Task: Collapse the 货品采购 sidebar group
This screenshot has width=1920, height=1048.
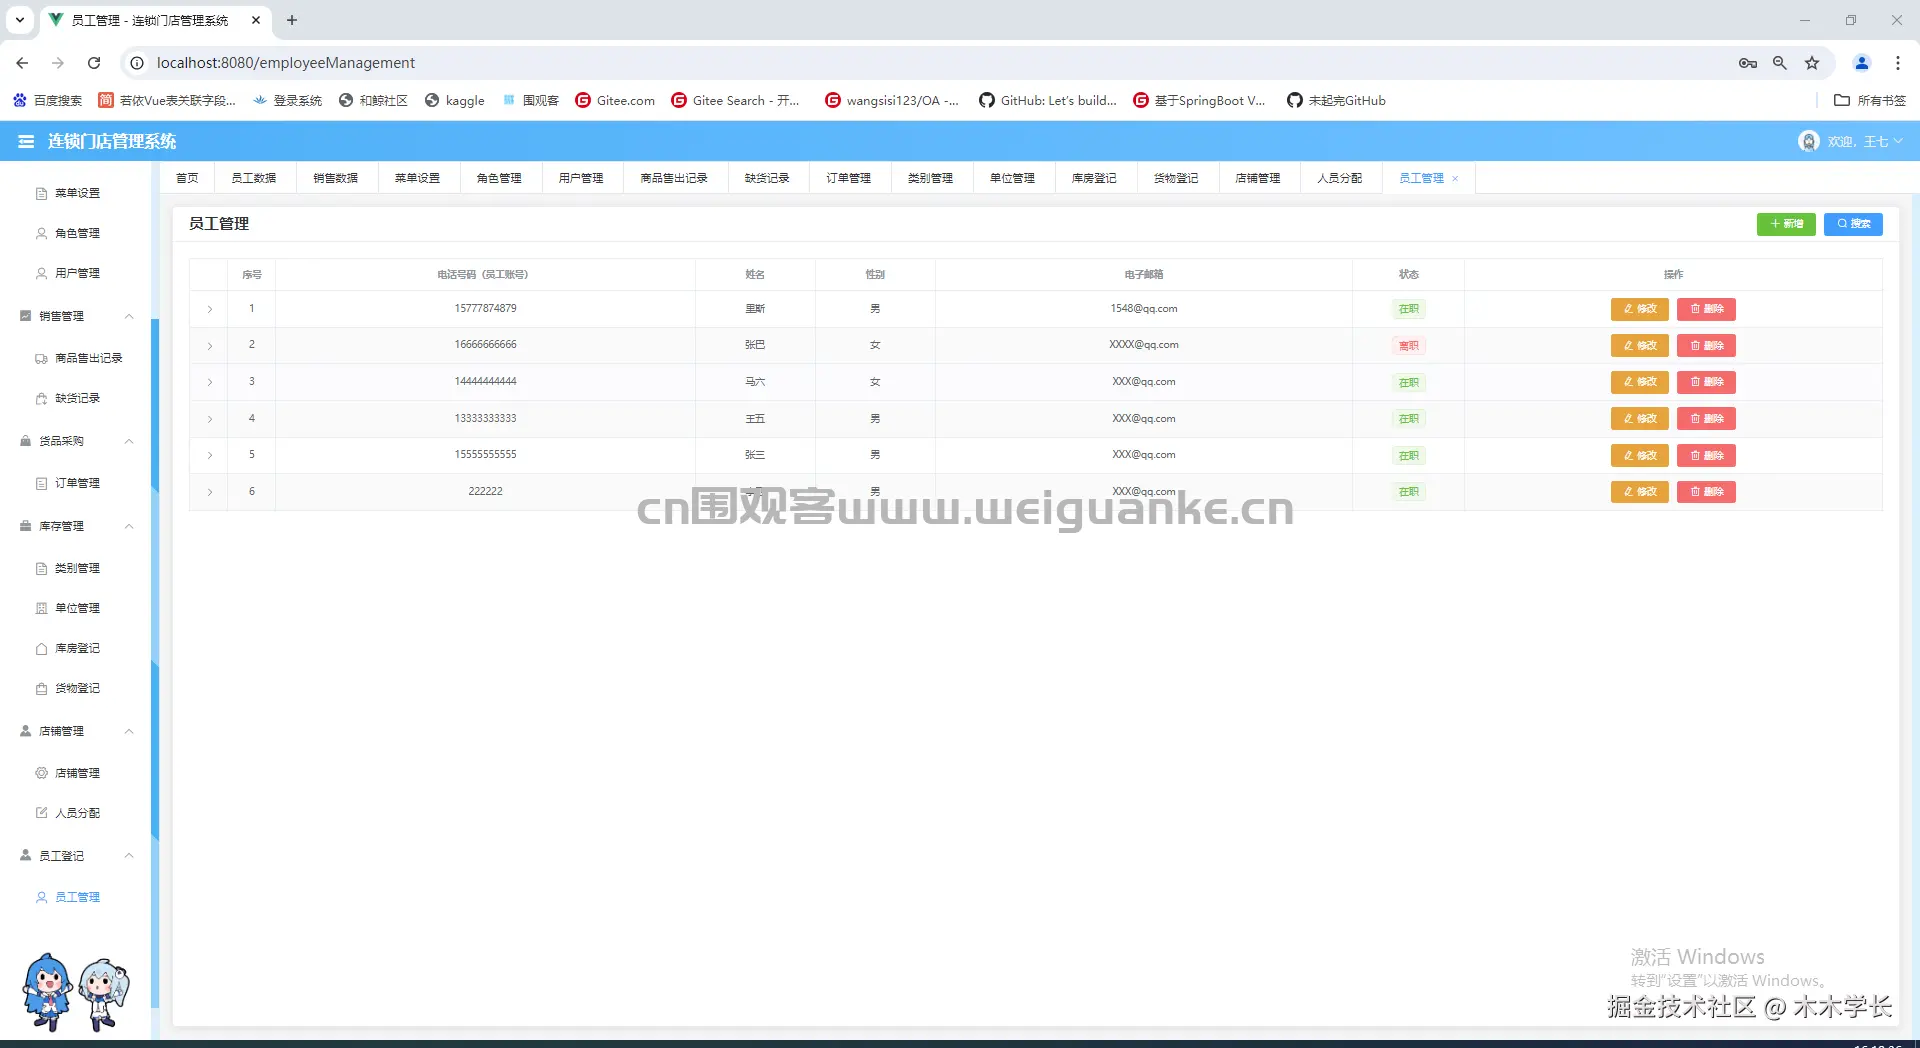Action: (x=129, y=441)
